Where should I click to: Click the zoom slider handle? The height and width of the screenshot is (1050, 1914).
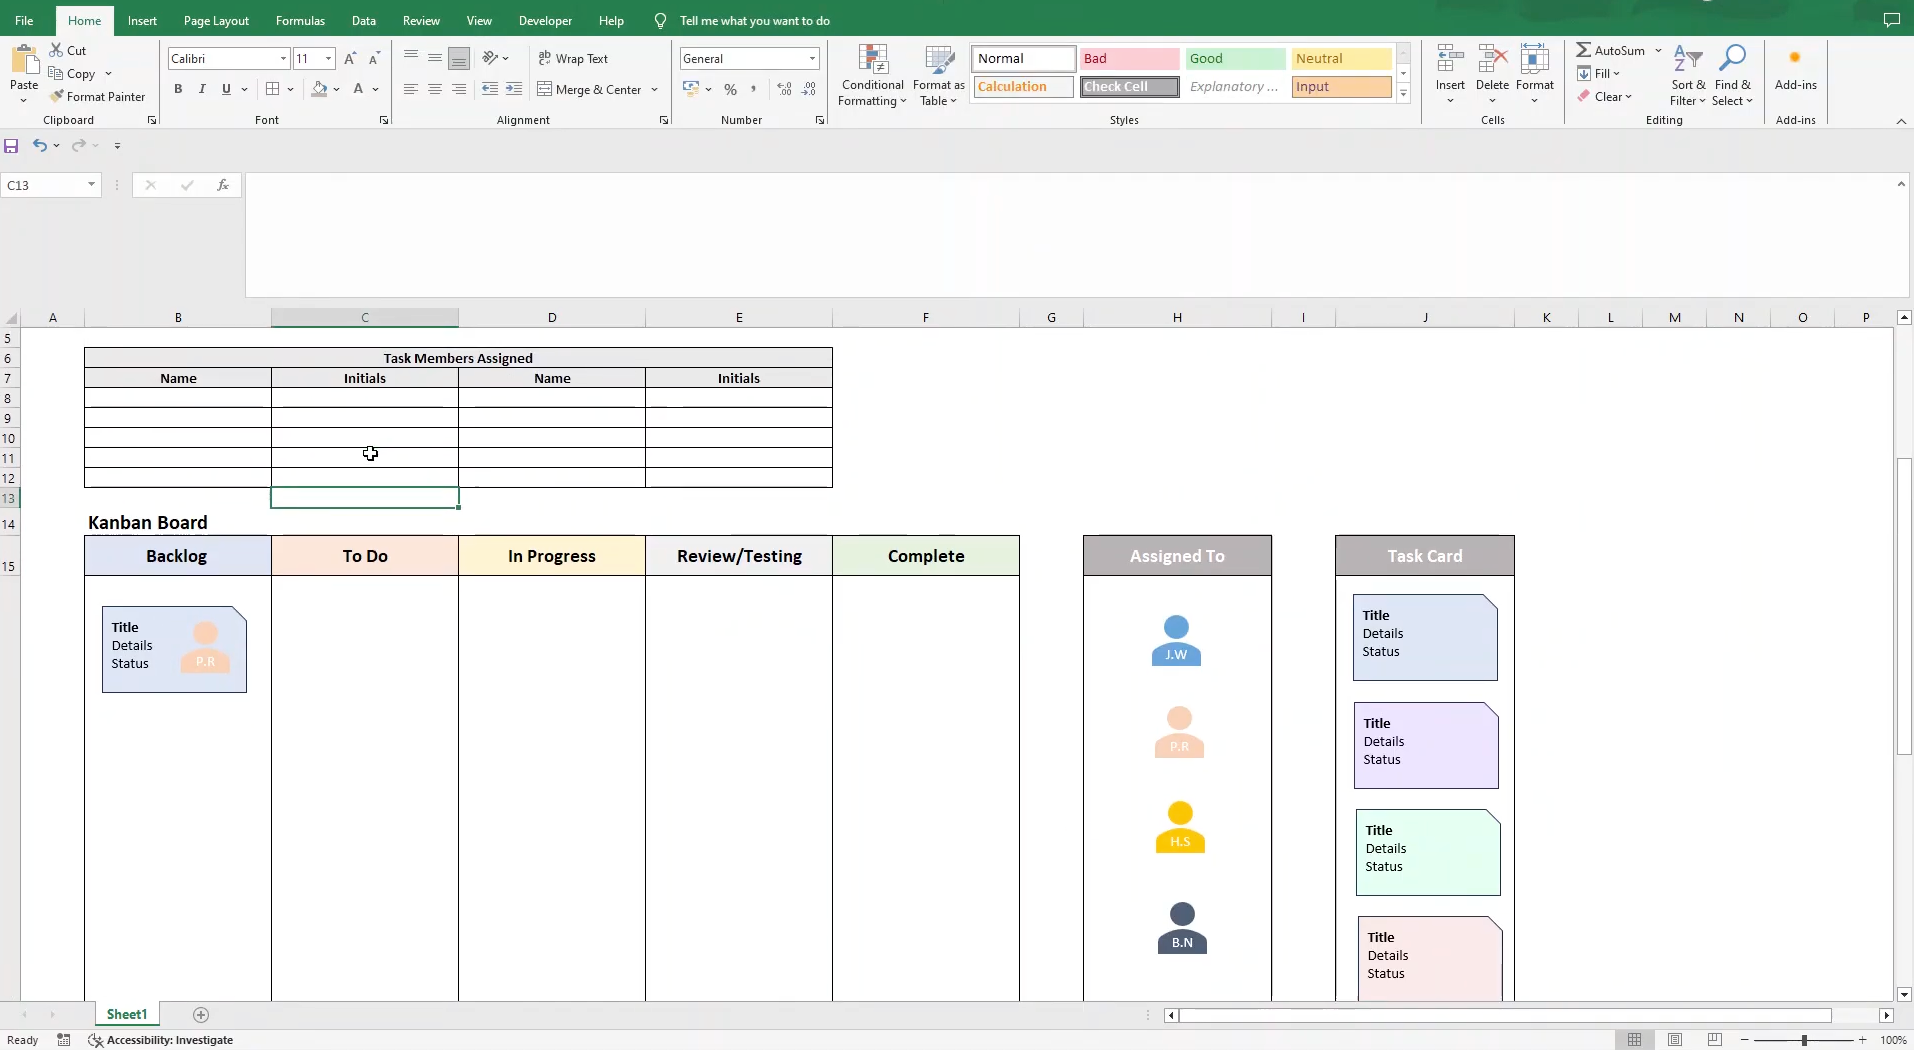[x=1804, y=1040]
